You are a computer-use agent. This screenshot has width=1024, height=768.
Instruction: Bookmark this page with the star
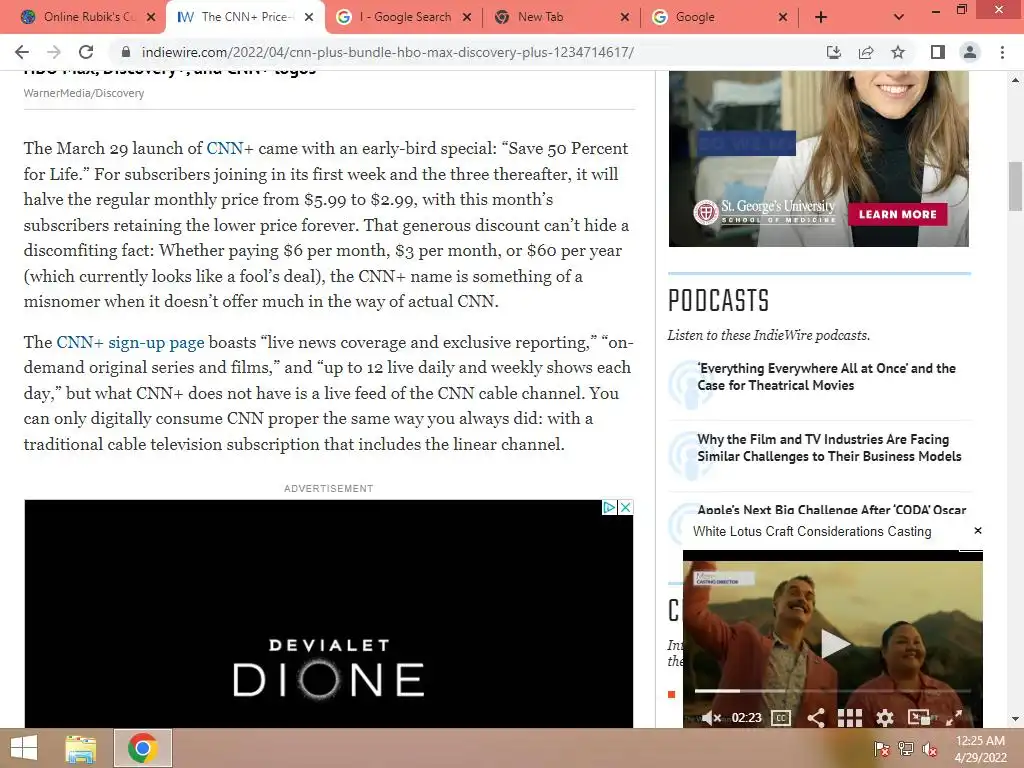(x=898, y=52)
